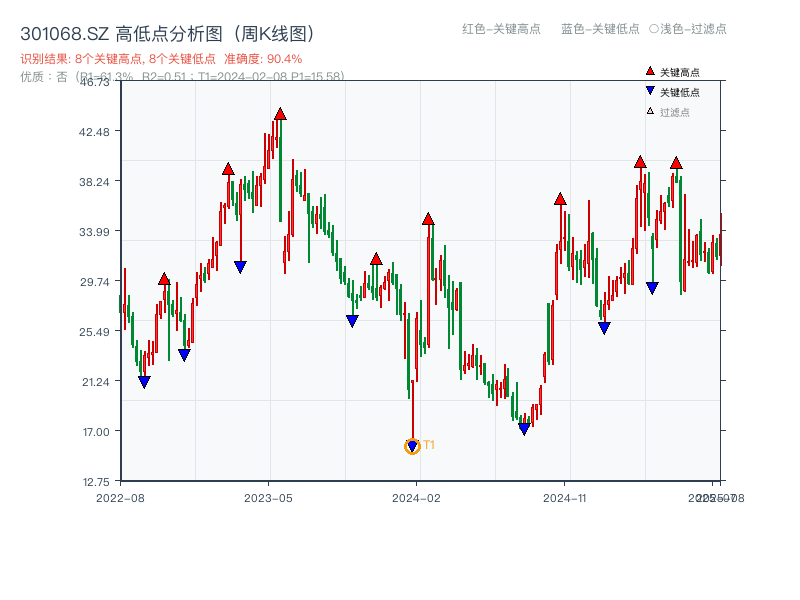This screenshot has width=800, height=600.
Task: Select the blue key-low triangle near 25.49 after 2024-11
Action: 604,328
